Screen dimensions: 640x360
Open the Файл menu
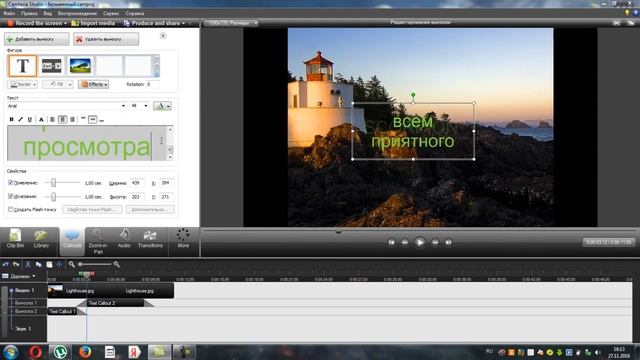[9, 13]
